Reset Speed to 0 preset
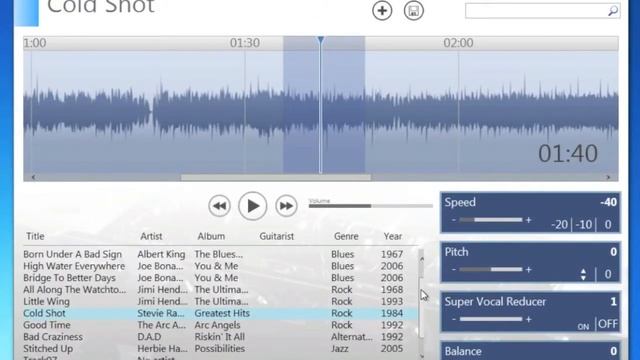 (x=608, y=224)
